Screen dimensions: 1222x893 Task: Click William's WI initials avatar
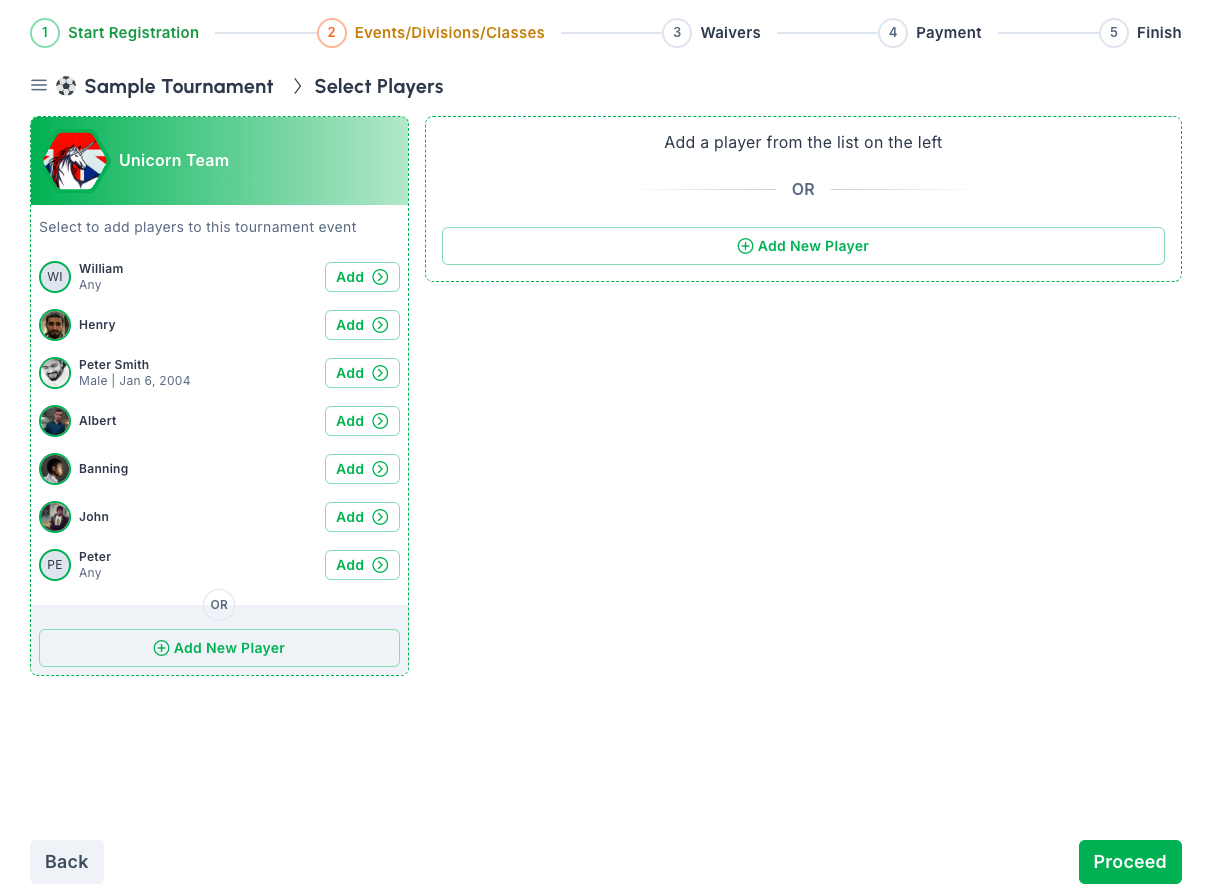(x=55, y=277)
